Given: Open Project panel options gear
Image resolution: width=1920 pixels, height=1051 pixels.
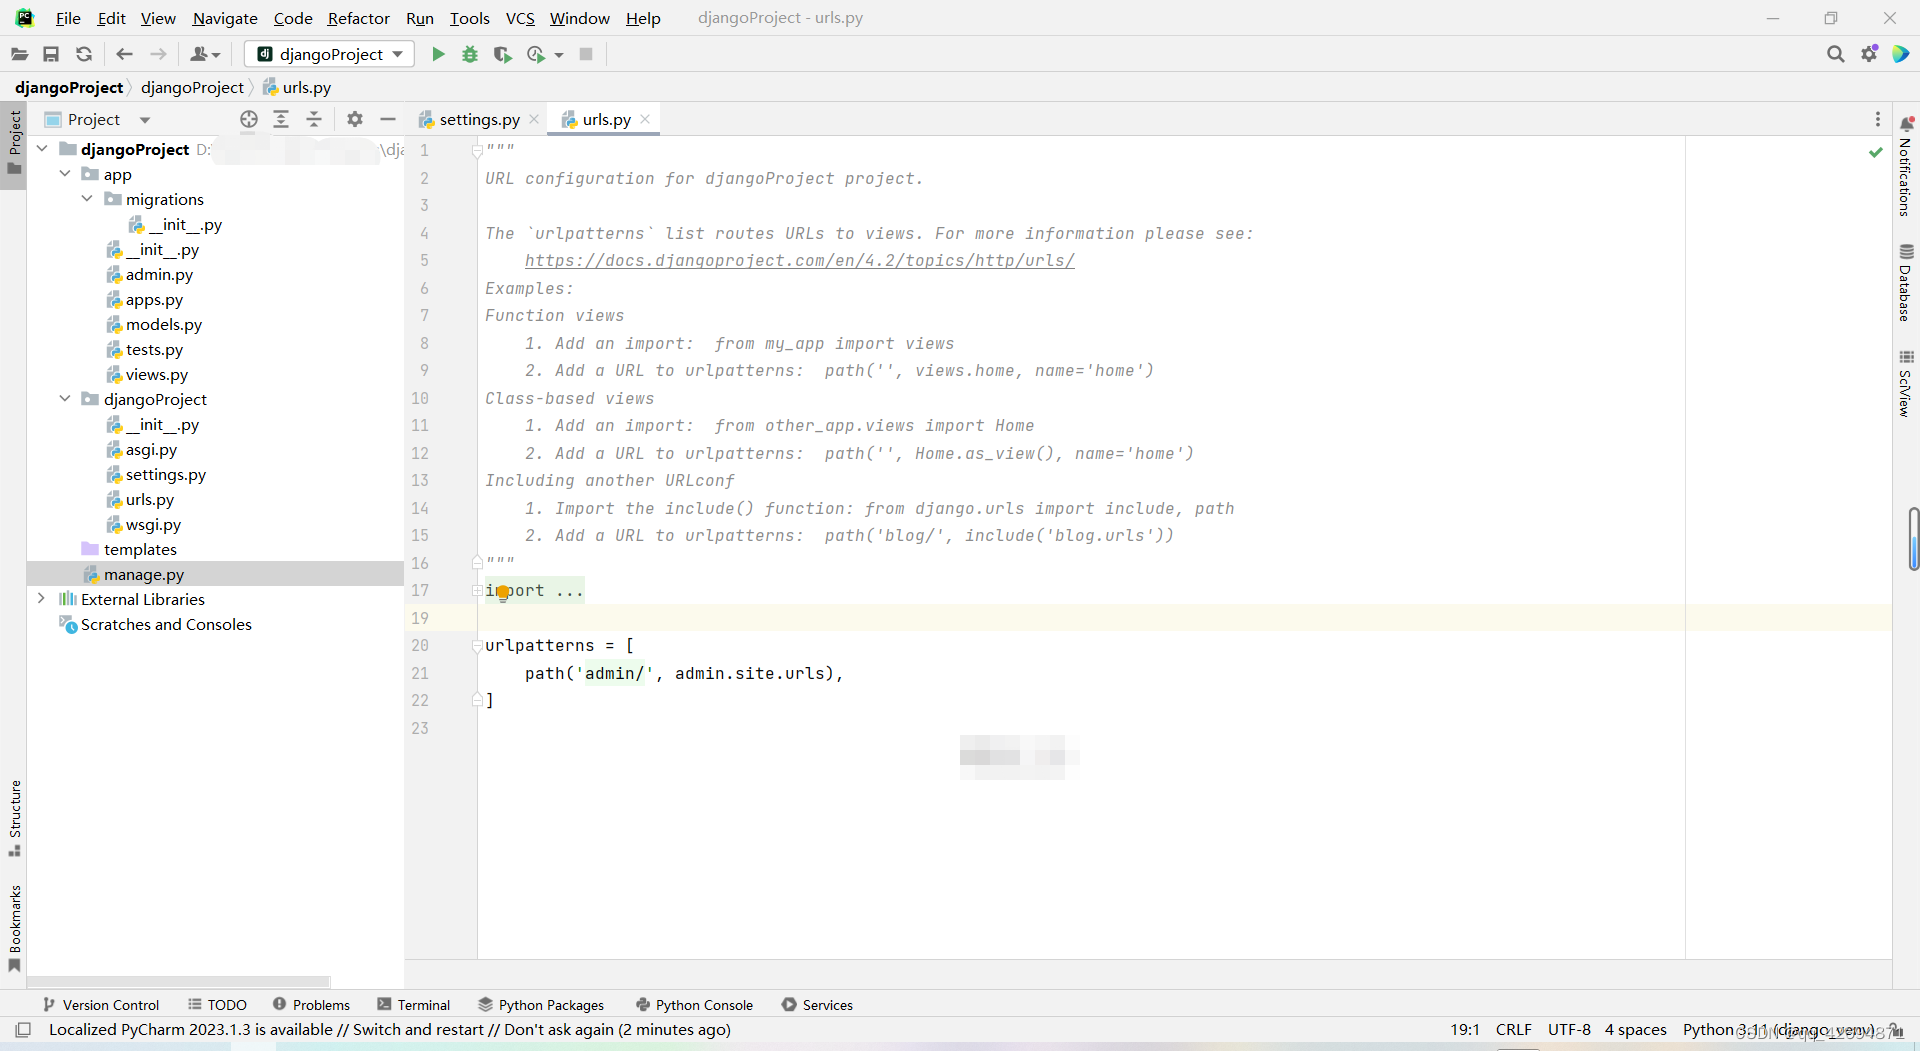Looking at the screenshot, I should [355, 119].
